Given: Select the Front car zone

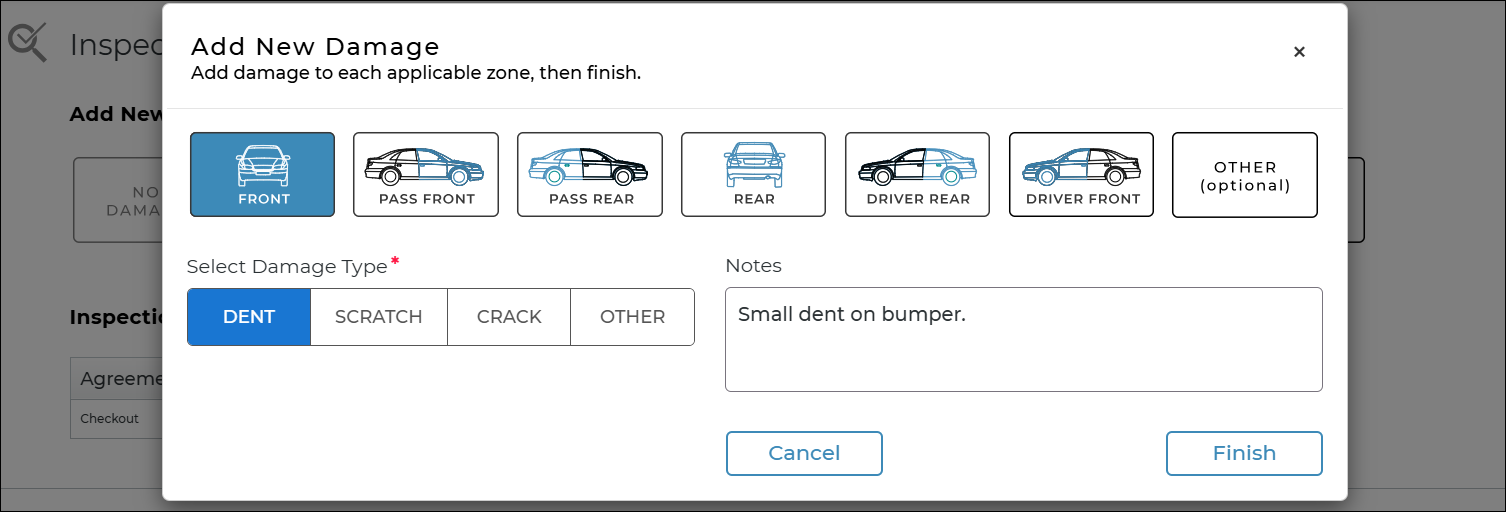Looking at the screenshot, I should tap(262, 175).
